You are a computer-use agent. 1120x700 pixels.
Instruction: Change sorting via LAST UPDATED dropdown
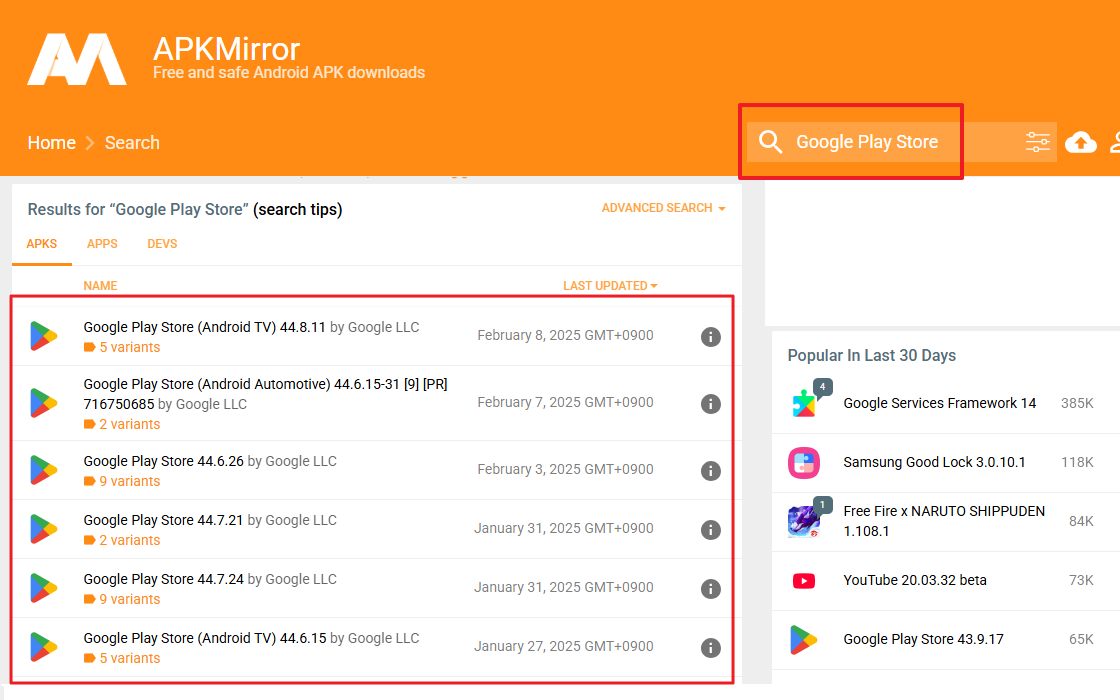pos(610,285)
